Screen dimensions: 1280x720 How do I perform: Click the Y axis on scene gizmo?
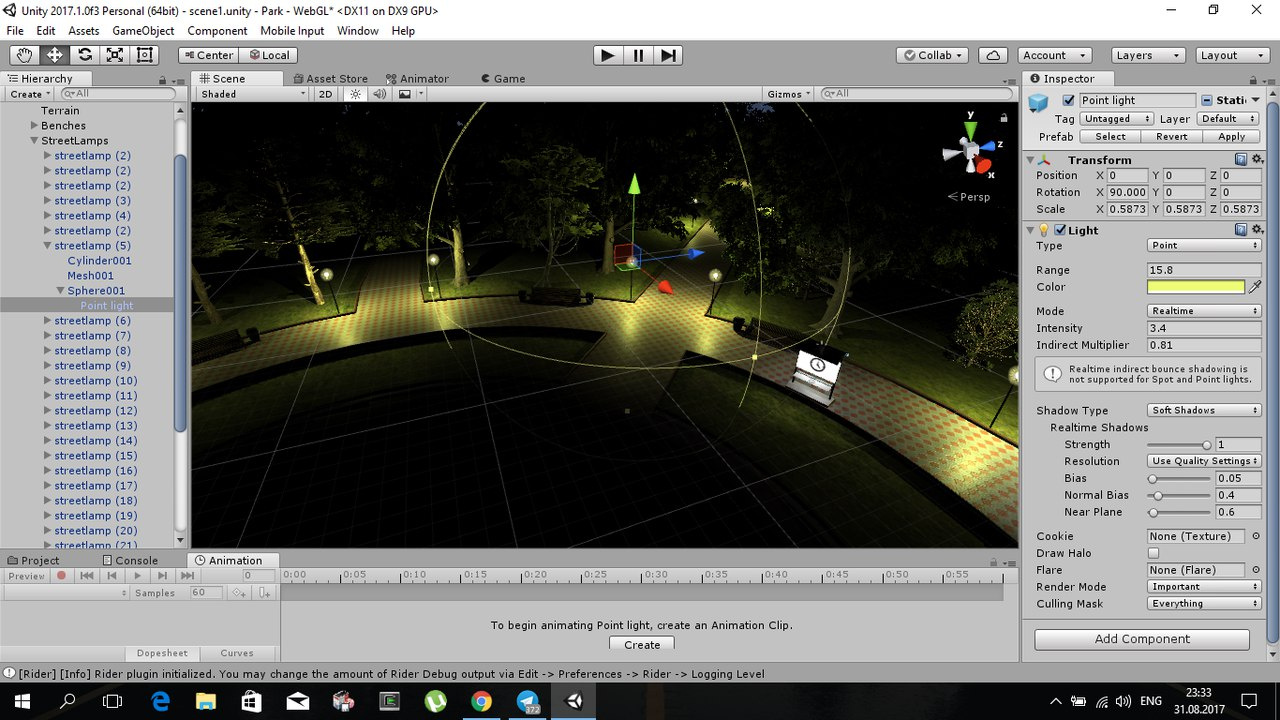[969, 129]
